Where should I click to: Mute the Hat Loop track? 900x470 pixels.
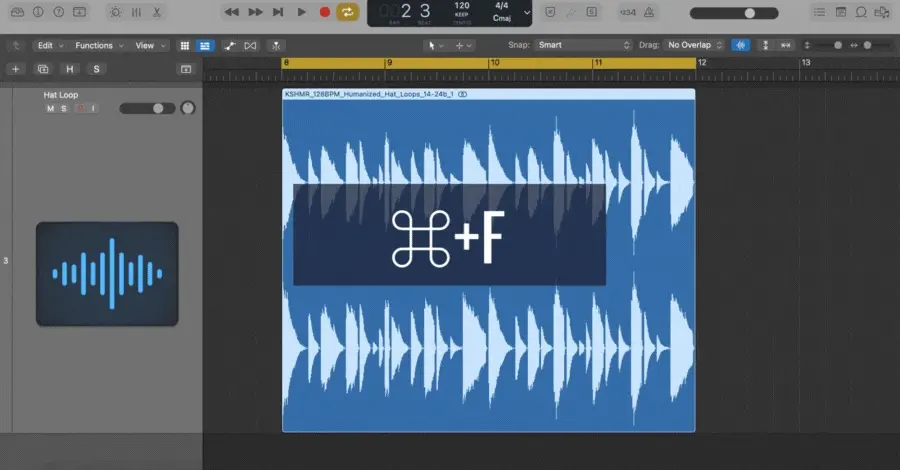[51, 108]
